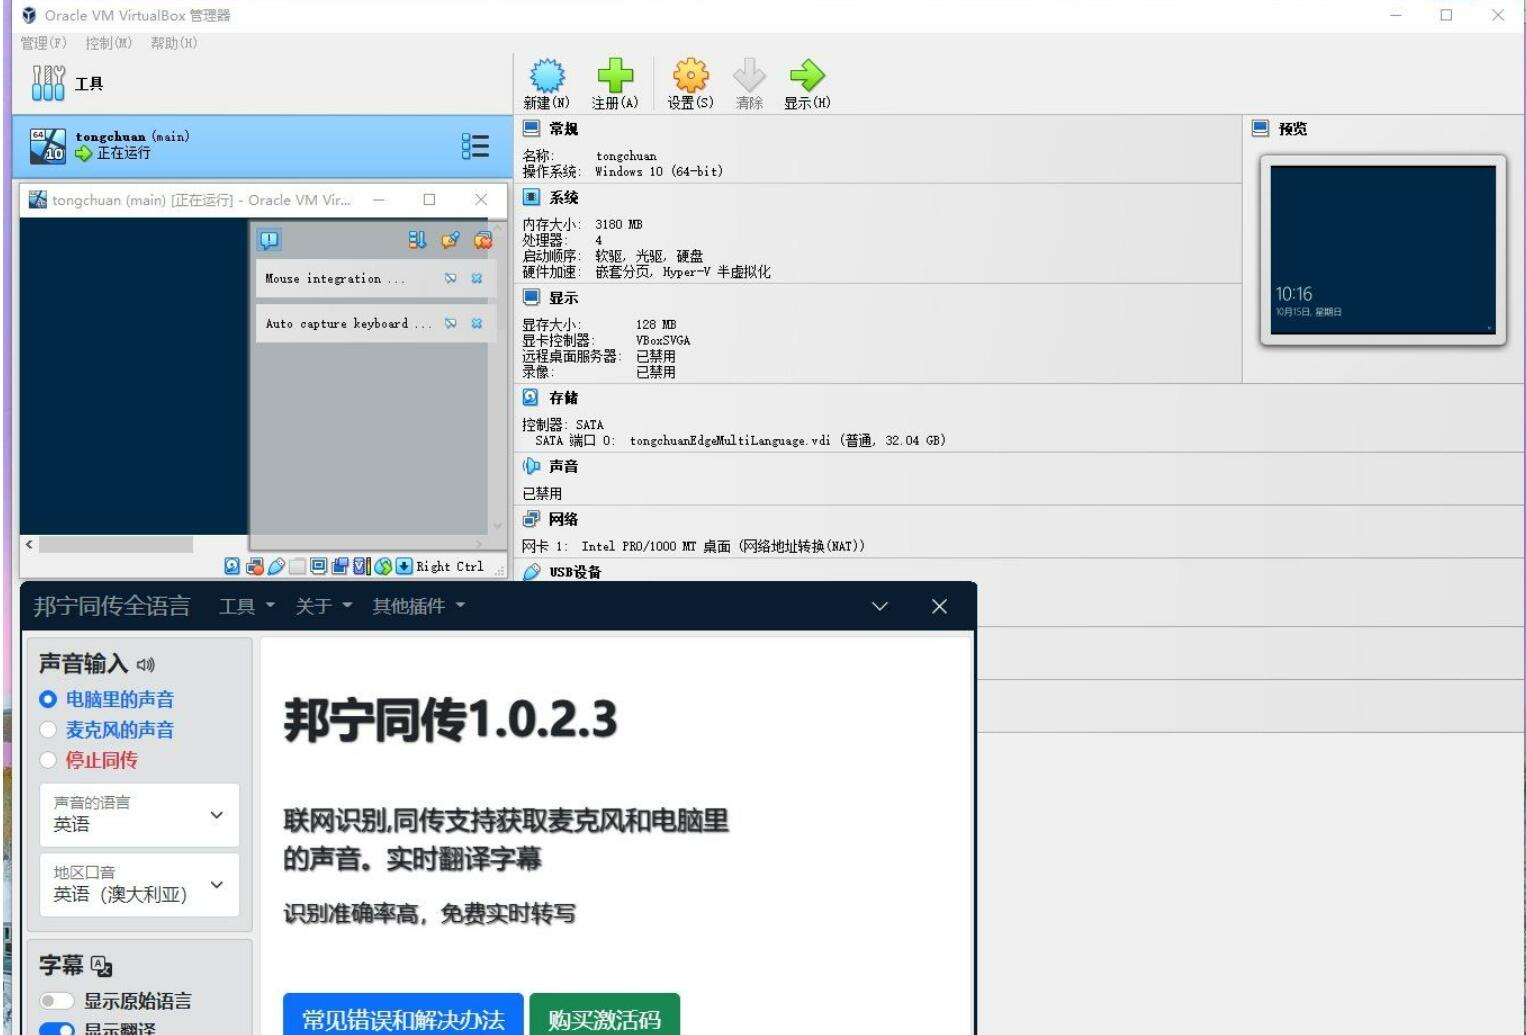The image size is (1526, 1035).
Task: Click the 清除 (Discard) arrow icon
Action: coord(749,76)
